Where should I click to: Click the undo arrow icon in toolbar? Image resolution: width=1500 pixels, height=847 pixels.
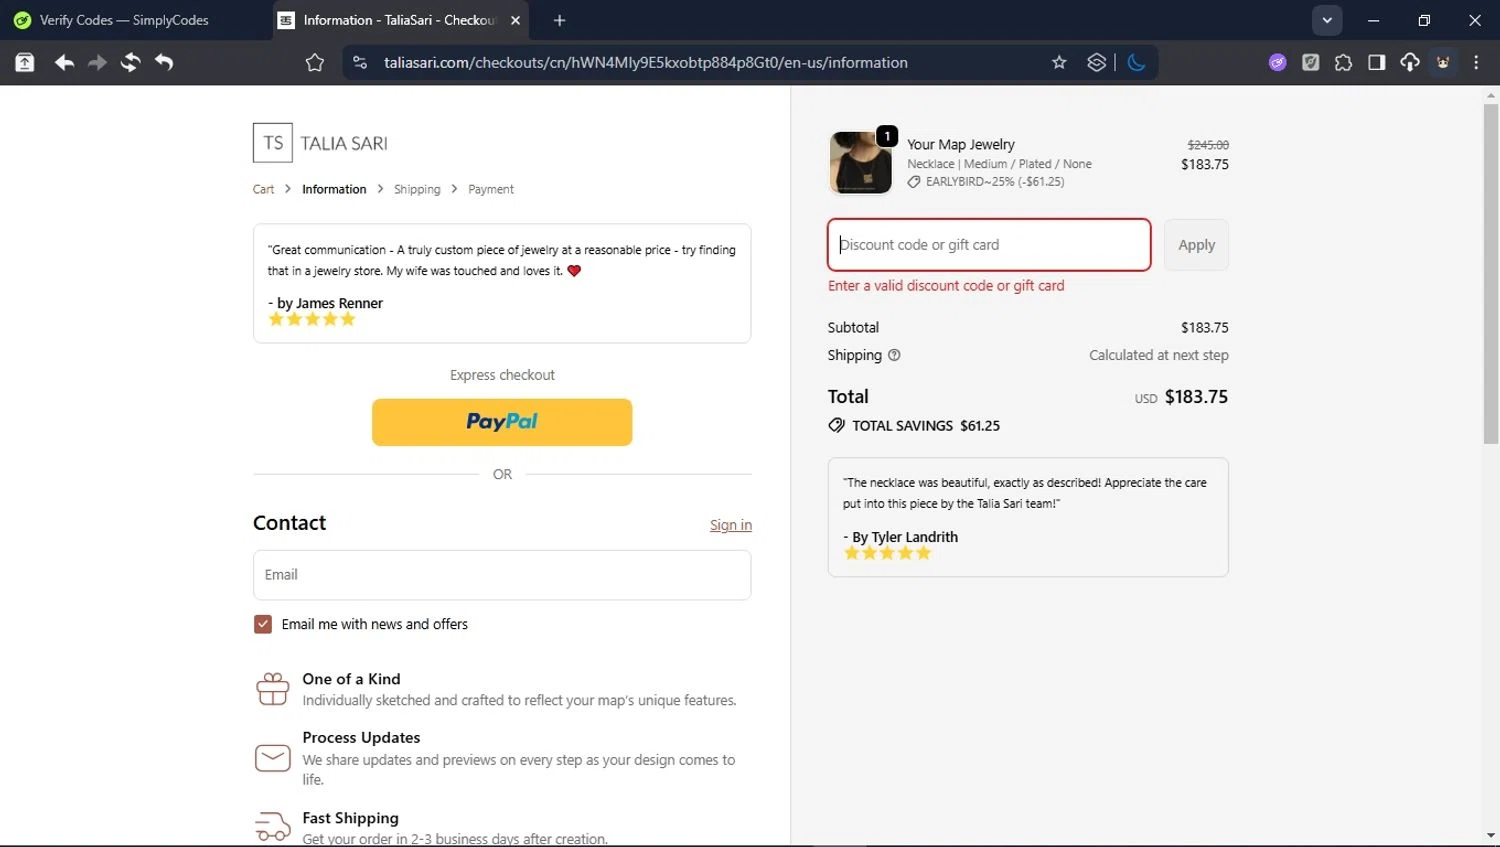(164, 62)
